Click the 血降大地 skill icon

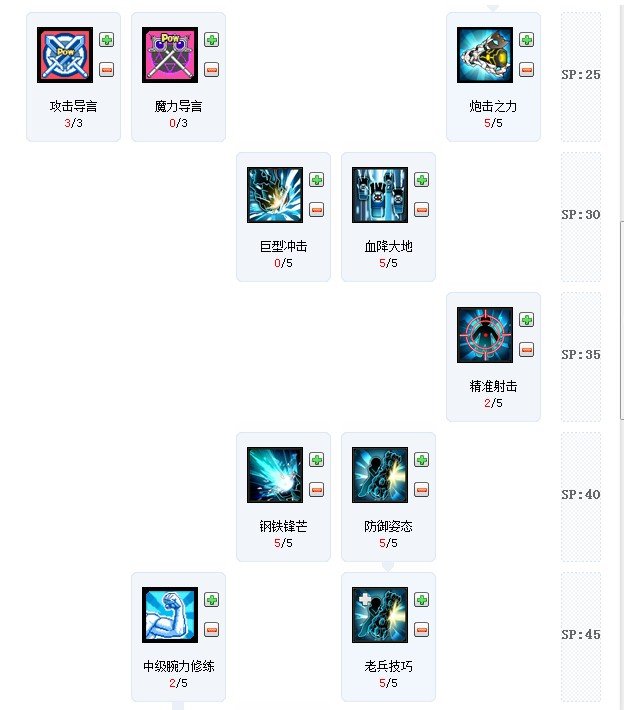click(380, 195)
